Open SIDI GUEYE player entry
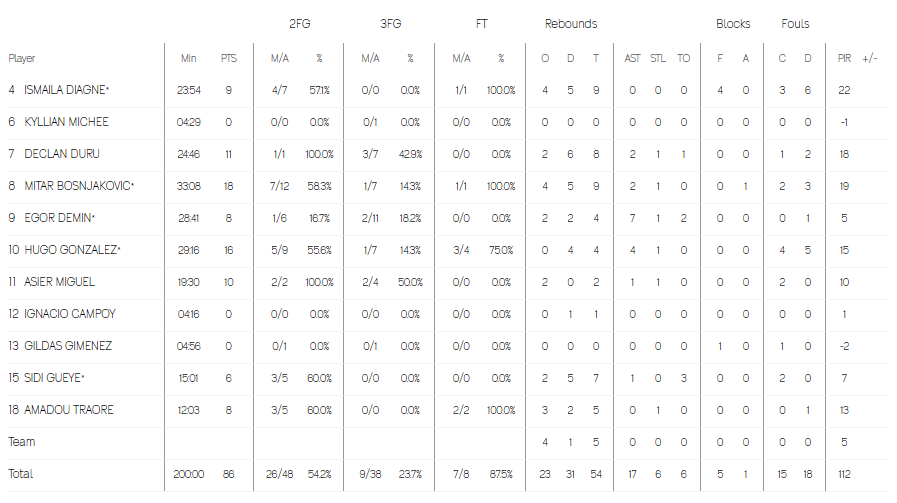 pyautogui.click(x=54, y=379)
